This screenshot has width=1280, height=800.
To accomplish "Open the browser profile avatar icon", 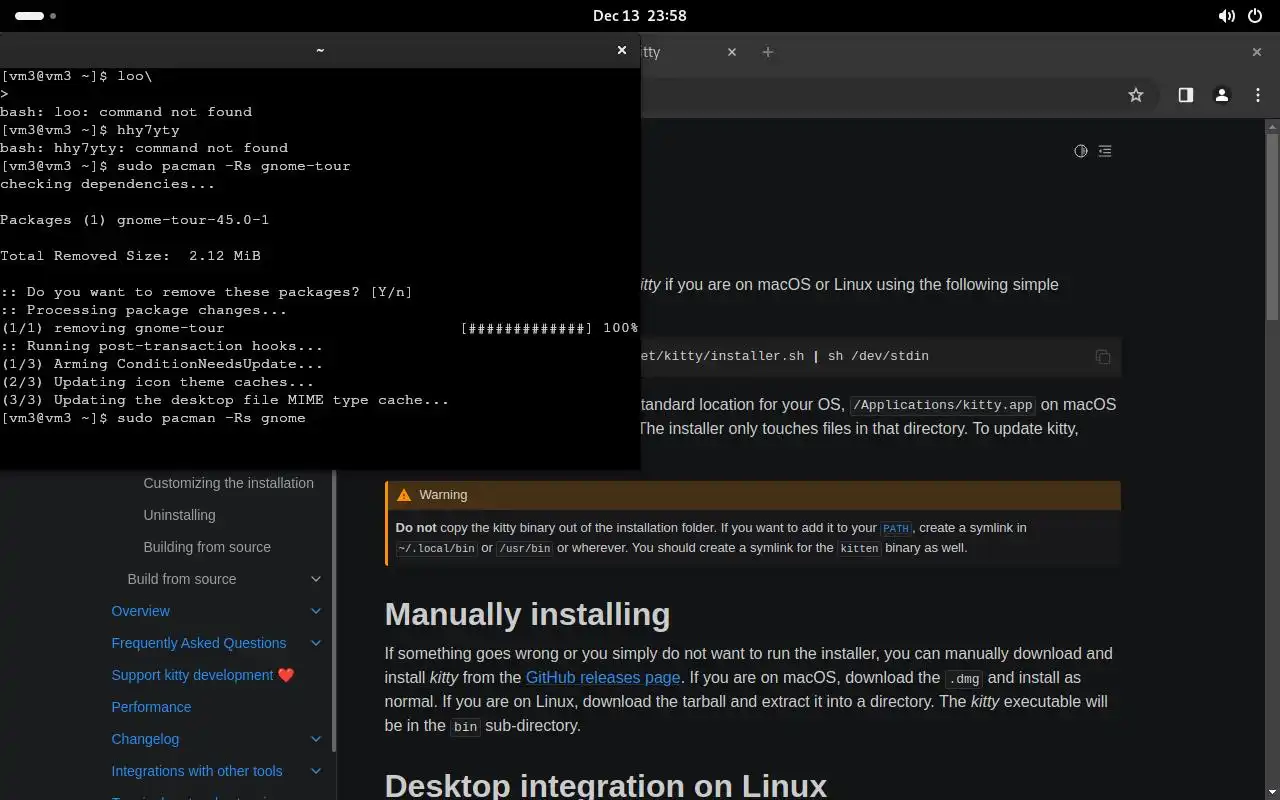I will 1221,95.
